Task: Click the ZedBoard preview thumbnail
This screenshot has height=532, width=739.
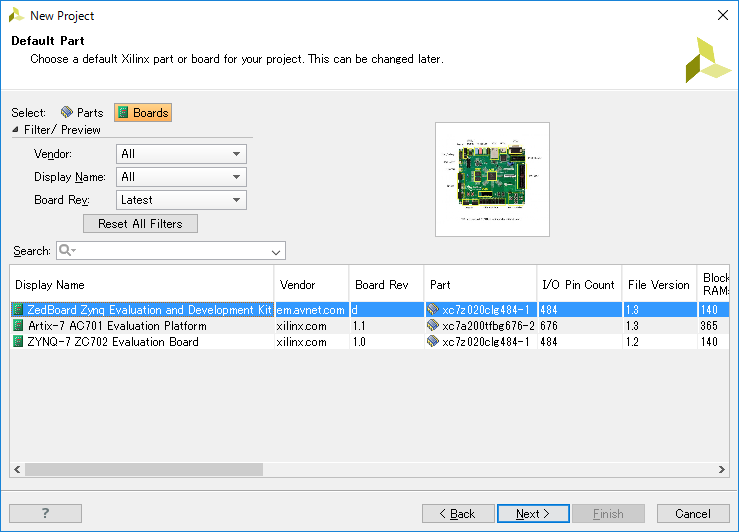Action: [x=492, y=180]
